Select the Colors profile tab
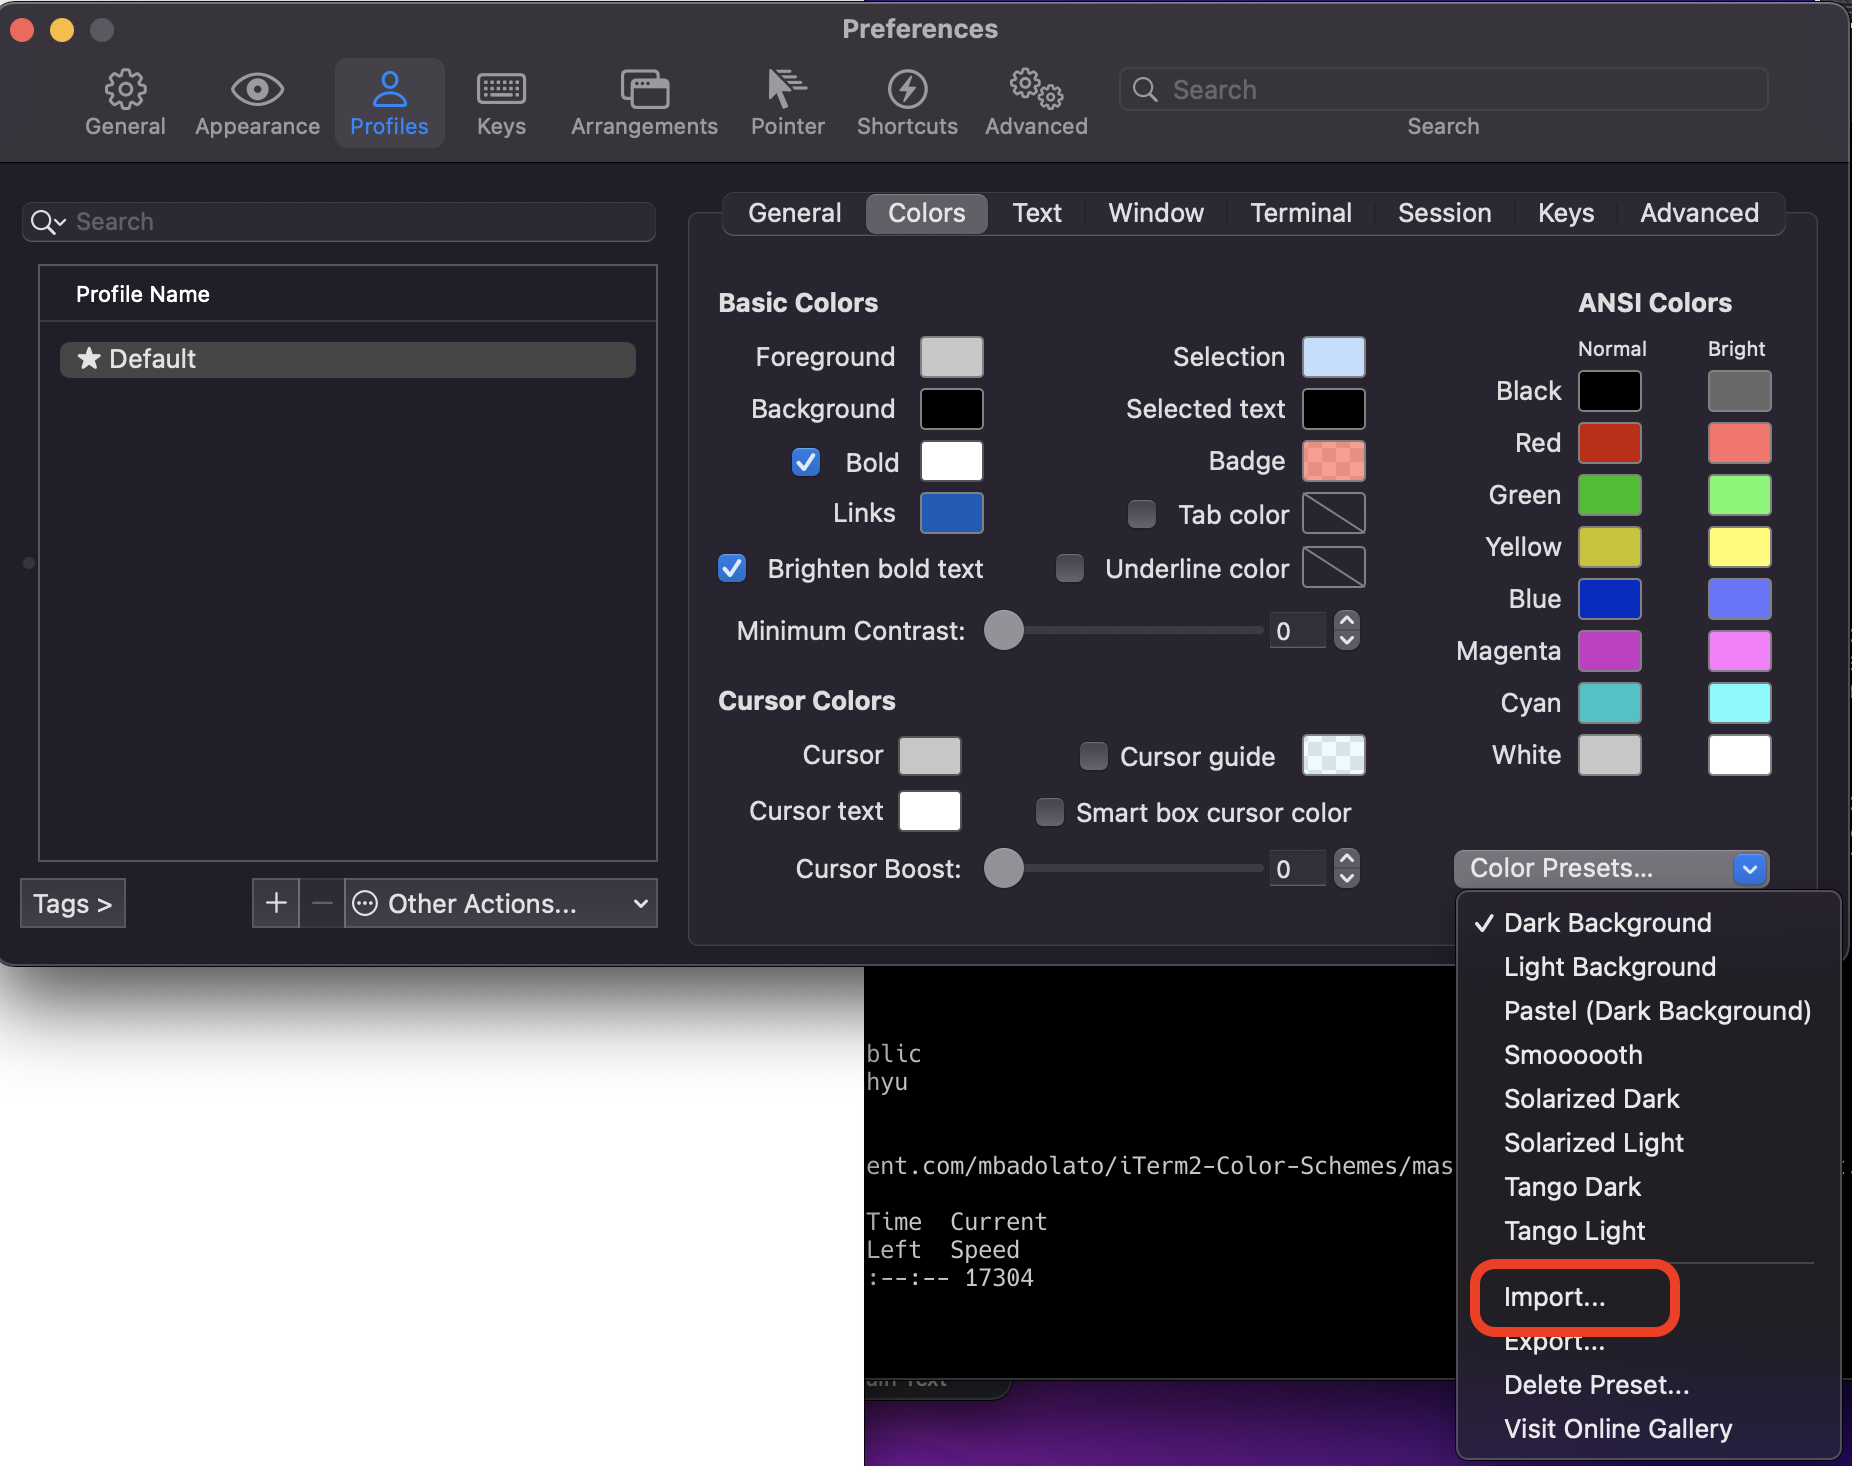The width and height of the screenshot is (1852, 1466). (x=926, y=213)
